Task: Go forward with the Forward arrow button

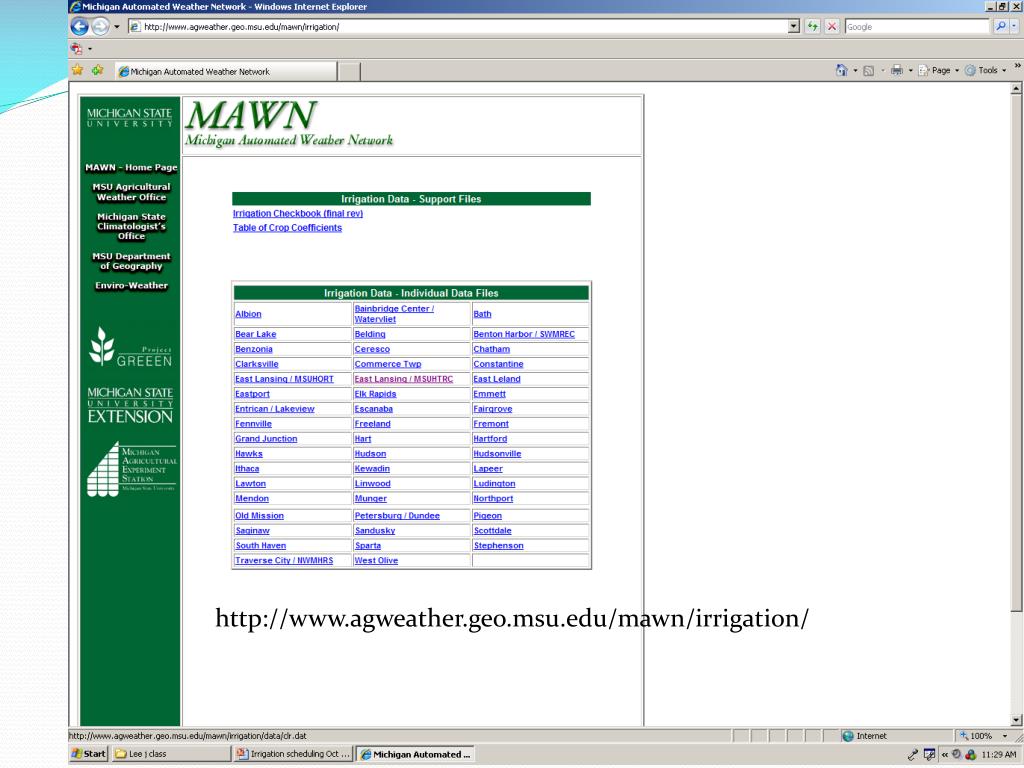Action: coord(100,27)
